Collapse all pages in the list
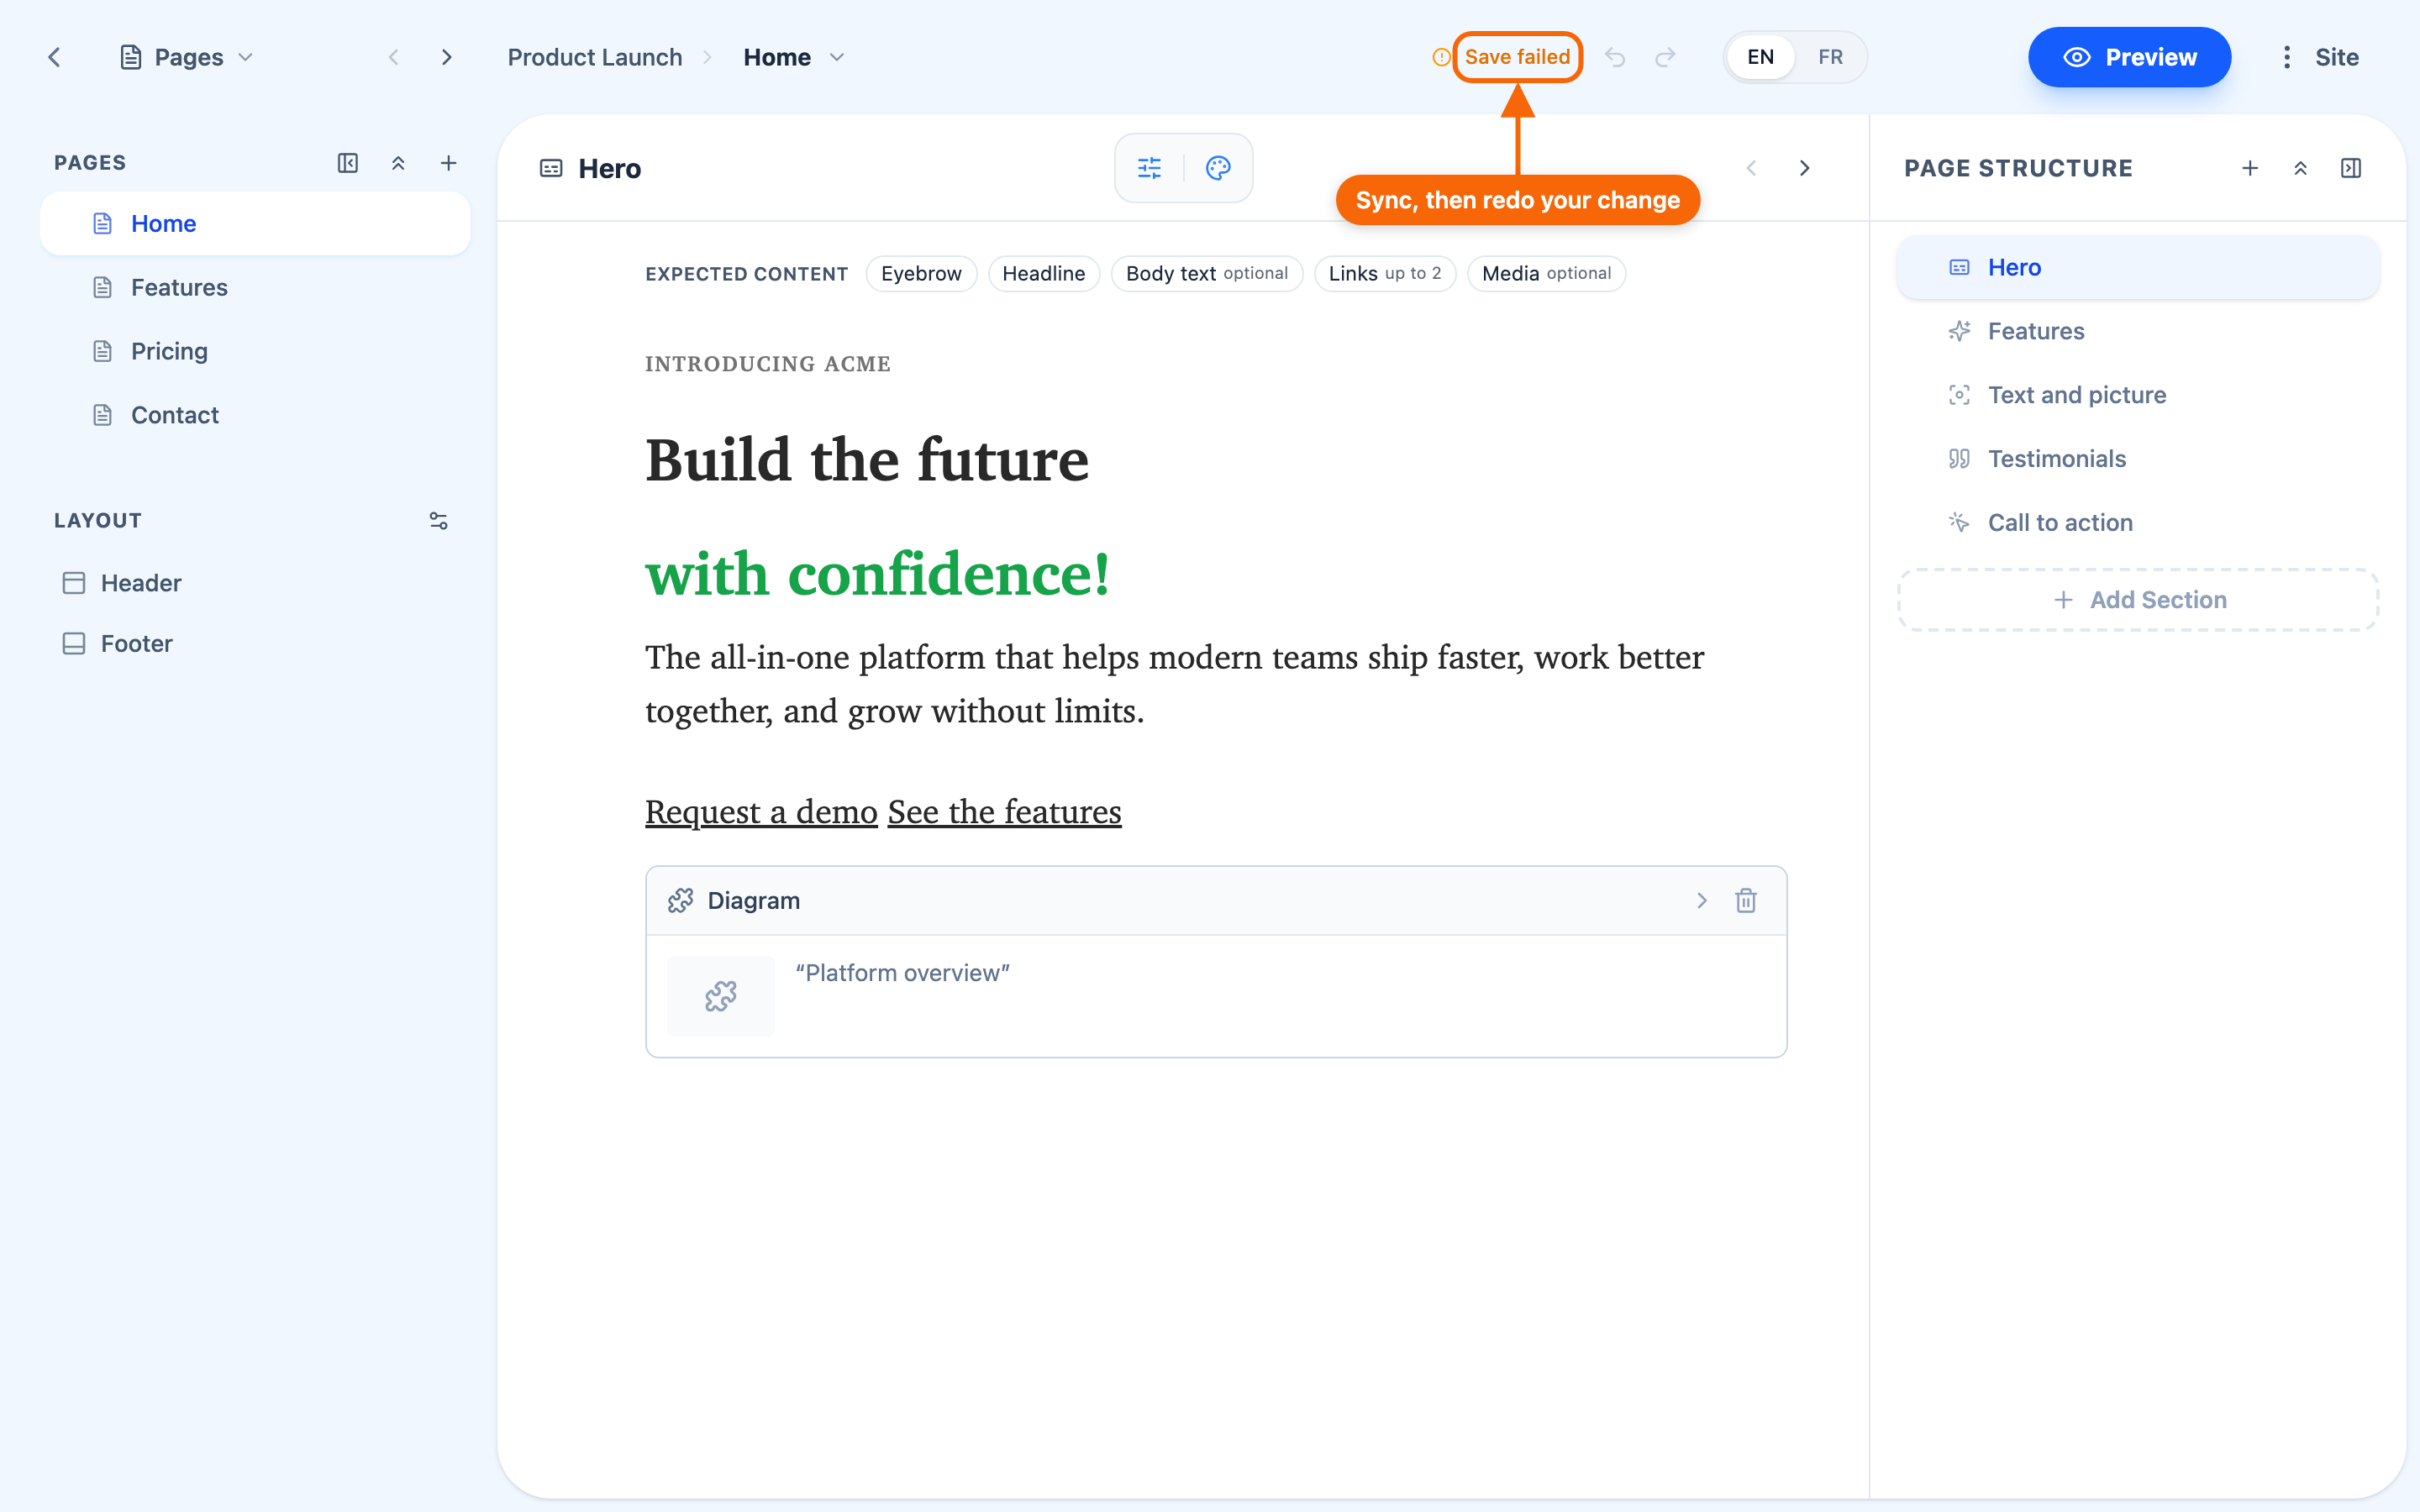This screenshot has width=2420, height=1512. click(398, 163)
